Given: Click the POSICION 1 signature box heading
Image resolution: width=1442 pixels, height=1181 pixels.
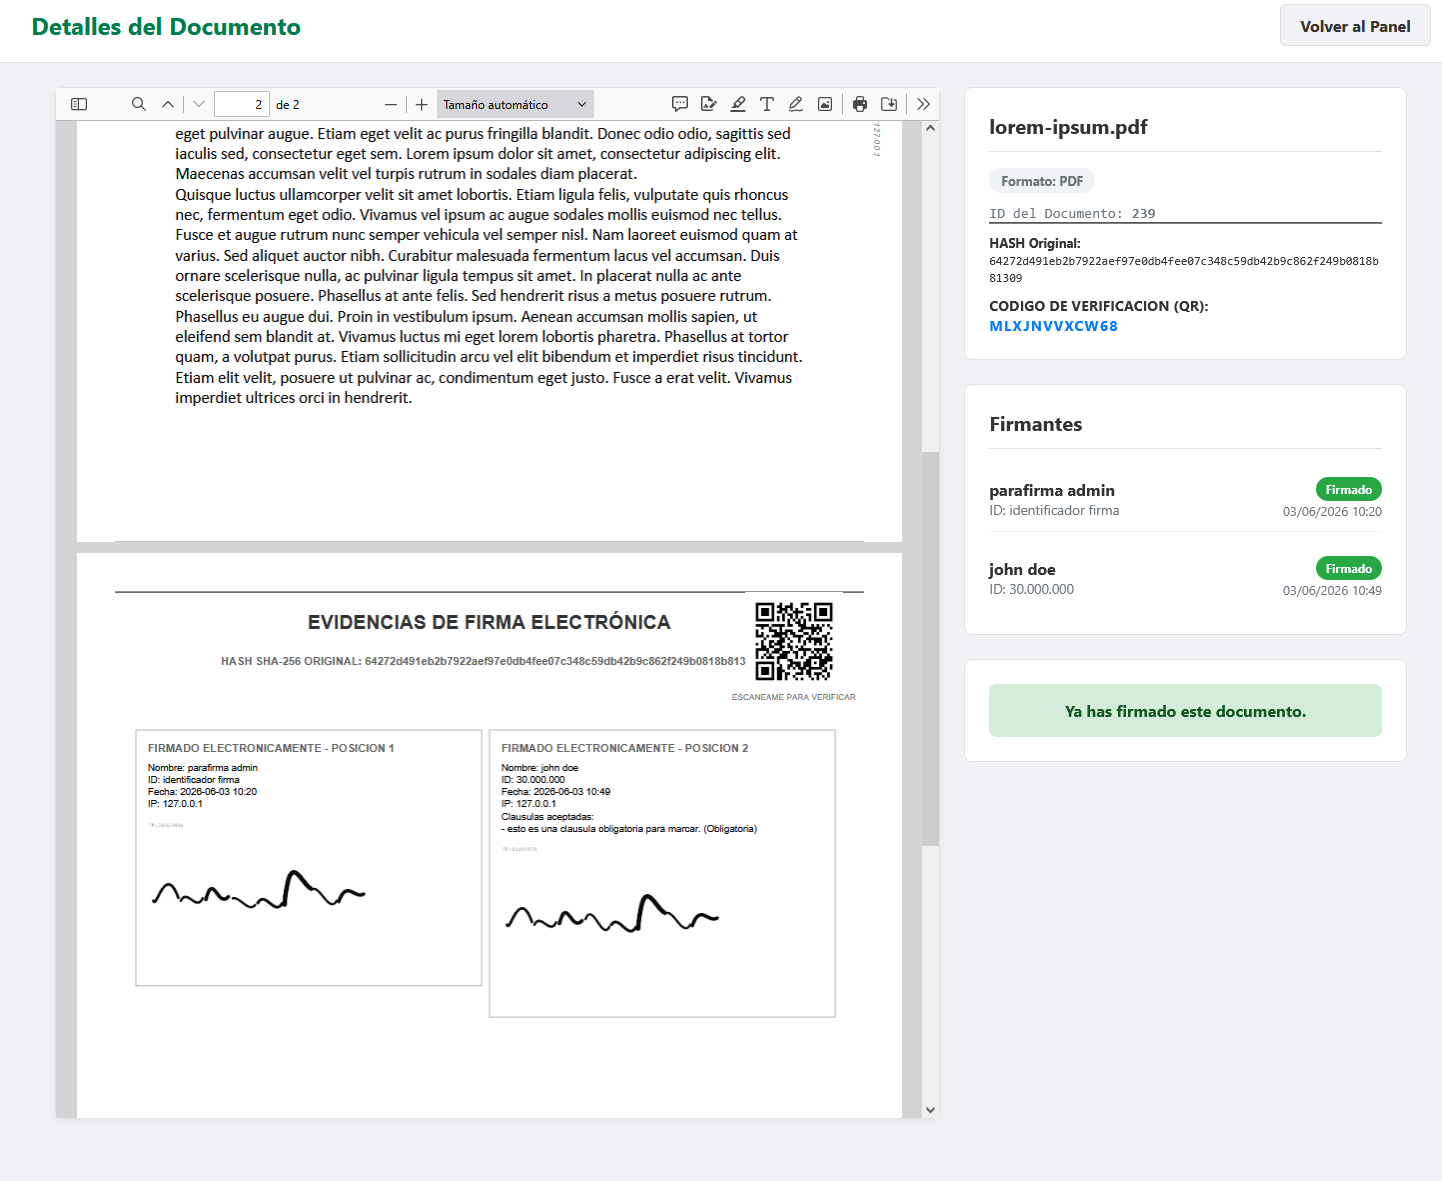Looking at the screenshot, I should pos(271,748).
